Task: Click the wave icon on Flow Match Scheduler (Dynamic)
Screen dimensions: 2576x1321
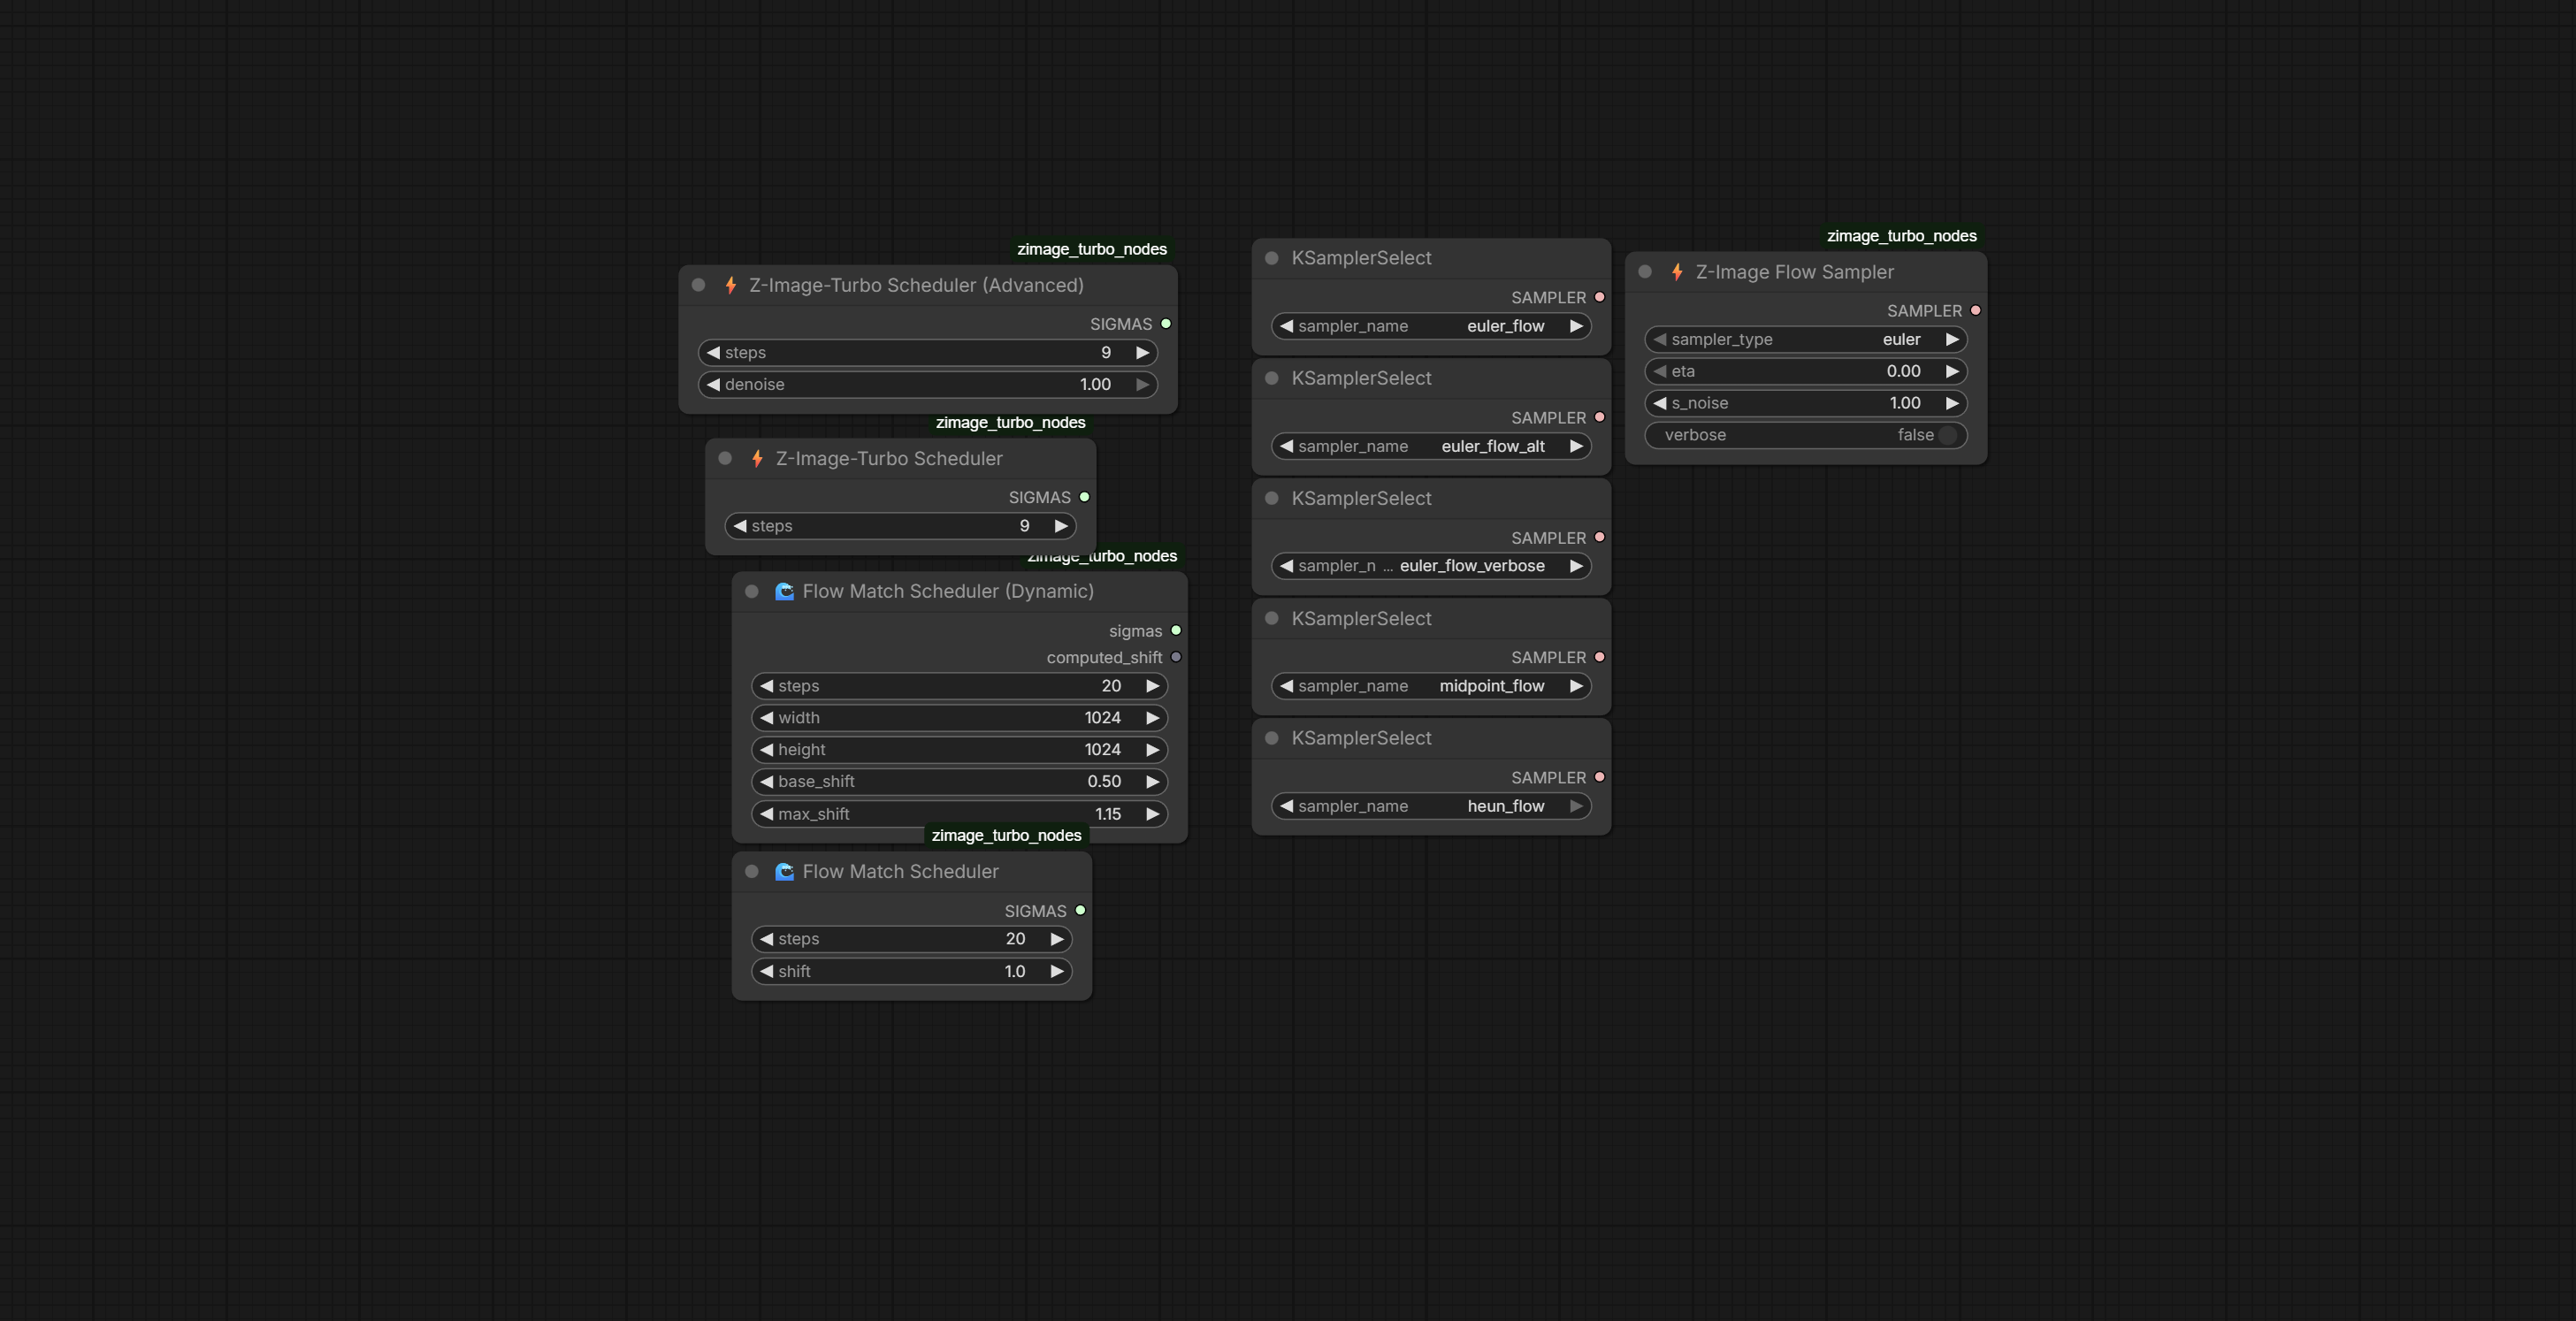Action: pos(784,592)
